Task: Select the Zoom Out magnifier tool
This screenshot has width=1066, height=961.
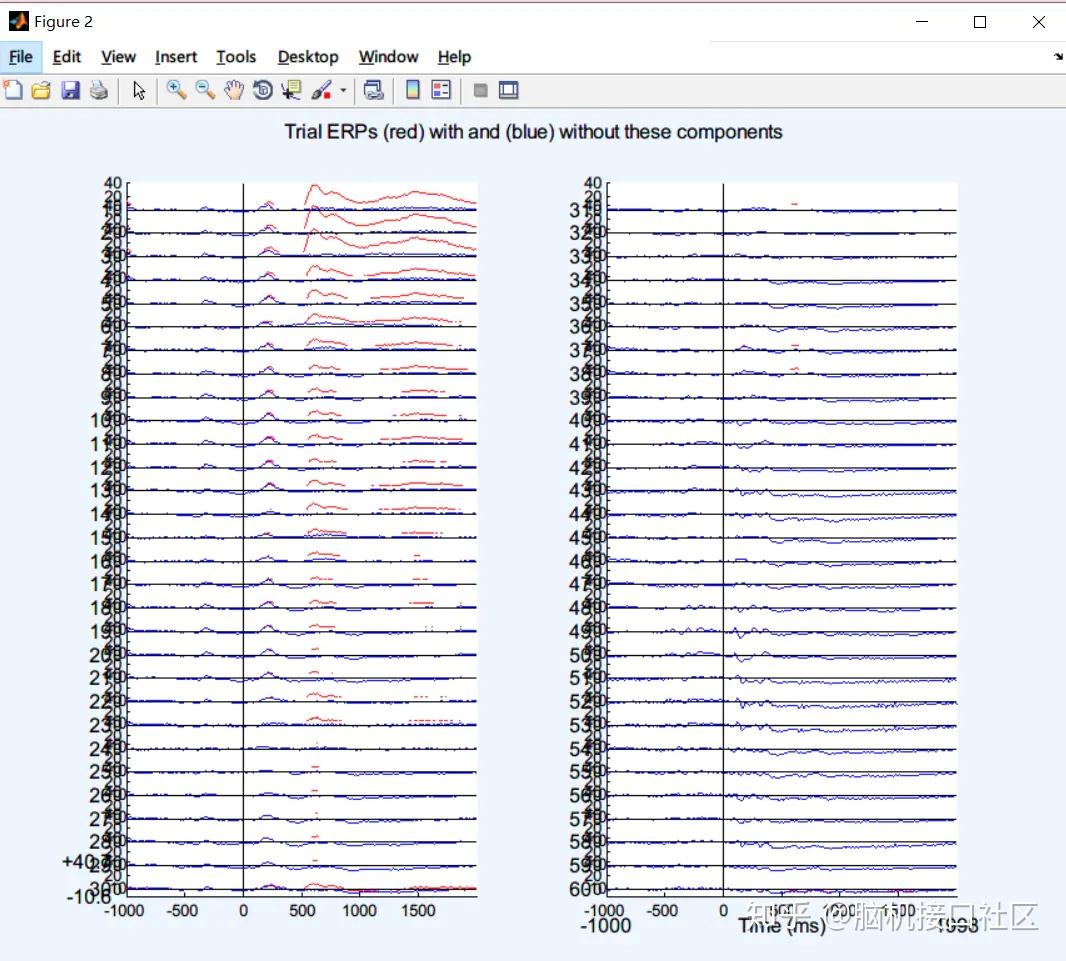Action: [205, 91]
